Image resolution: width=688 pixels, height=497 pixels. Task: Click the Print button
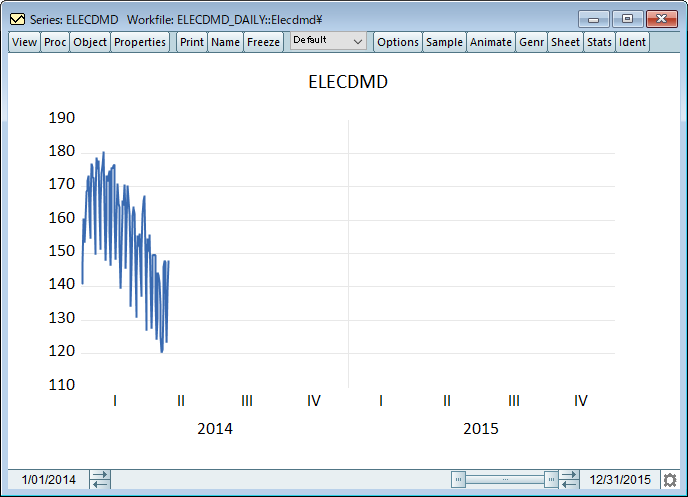click(x=192, y=42)
